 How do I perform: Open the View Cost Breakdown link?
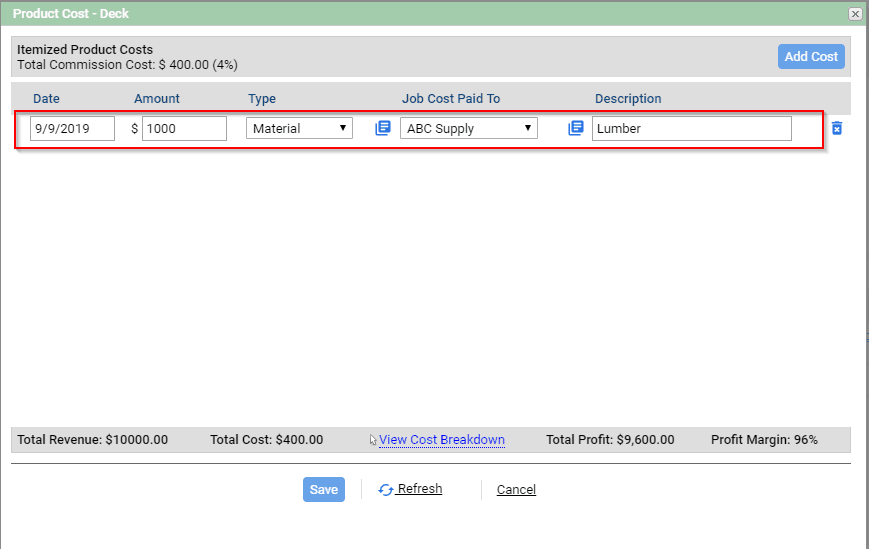click(x=442, y=440)
